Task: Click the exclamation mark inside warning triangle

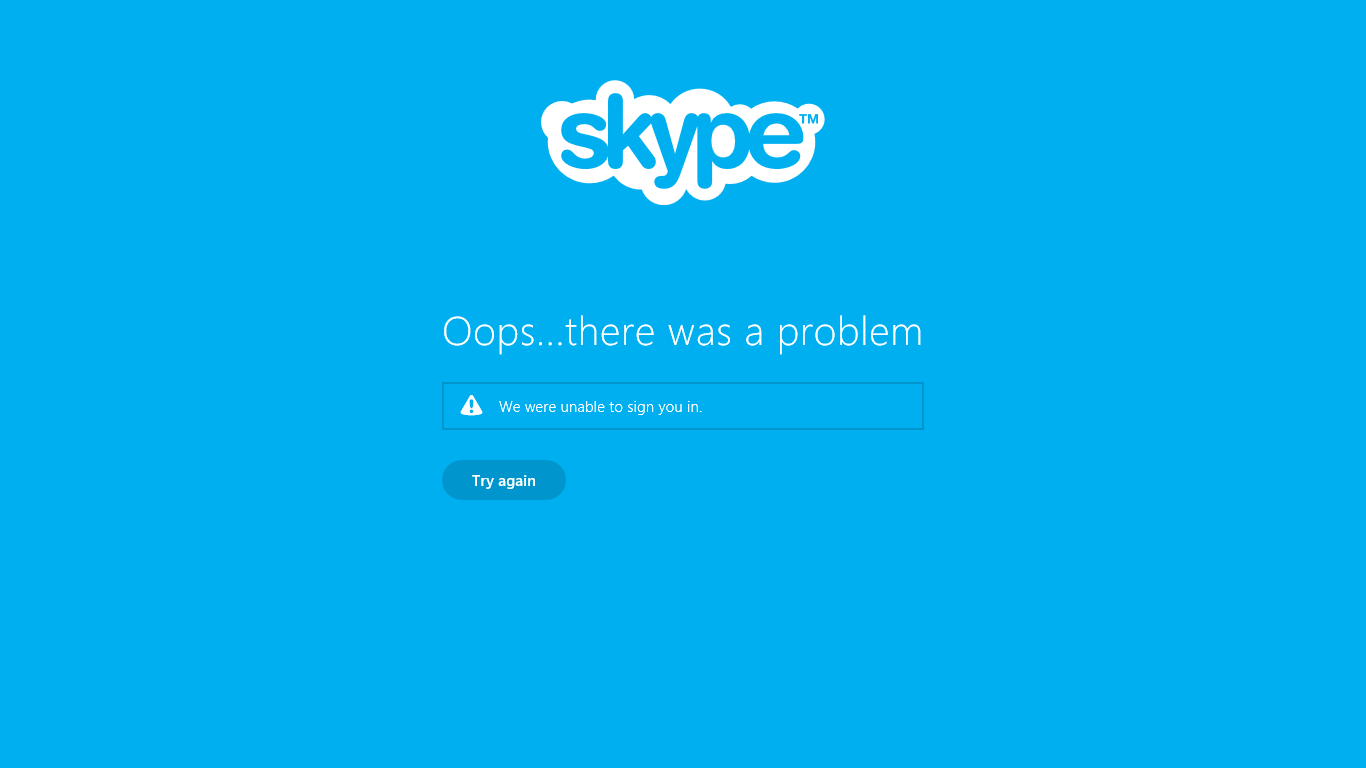Action: coord(471,406)
